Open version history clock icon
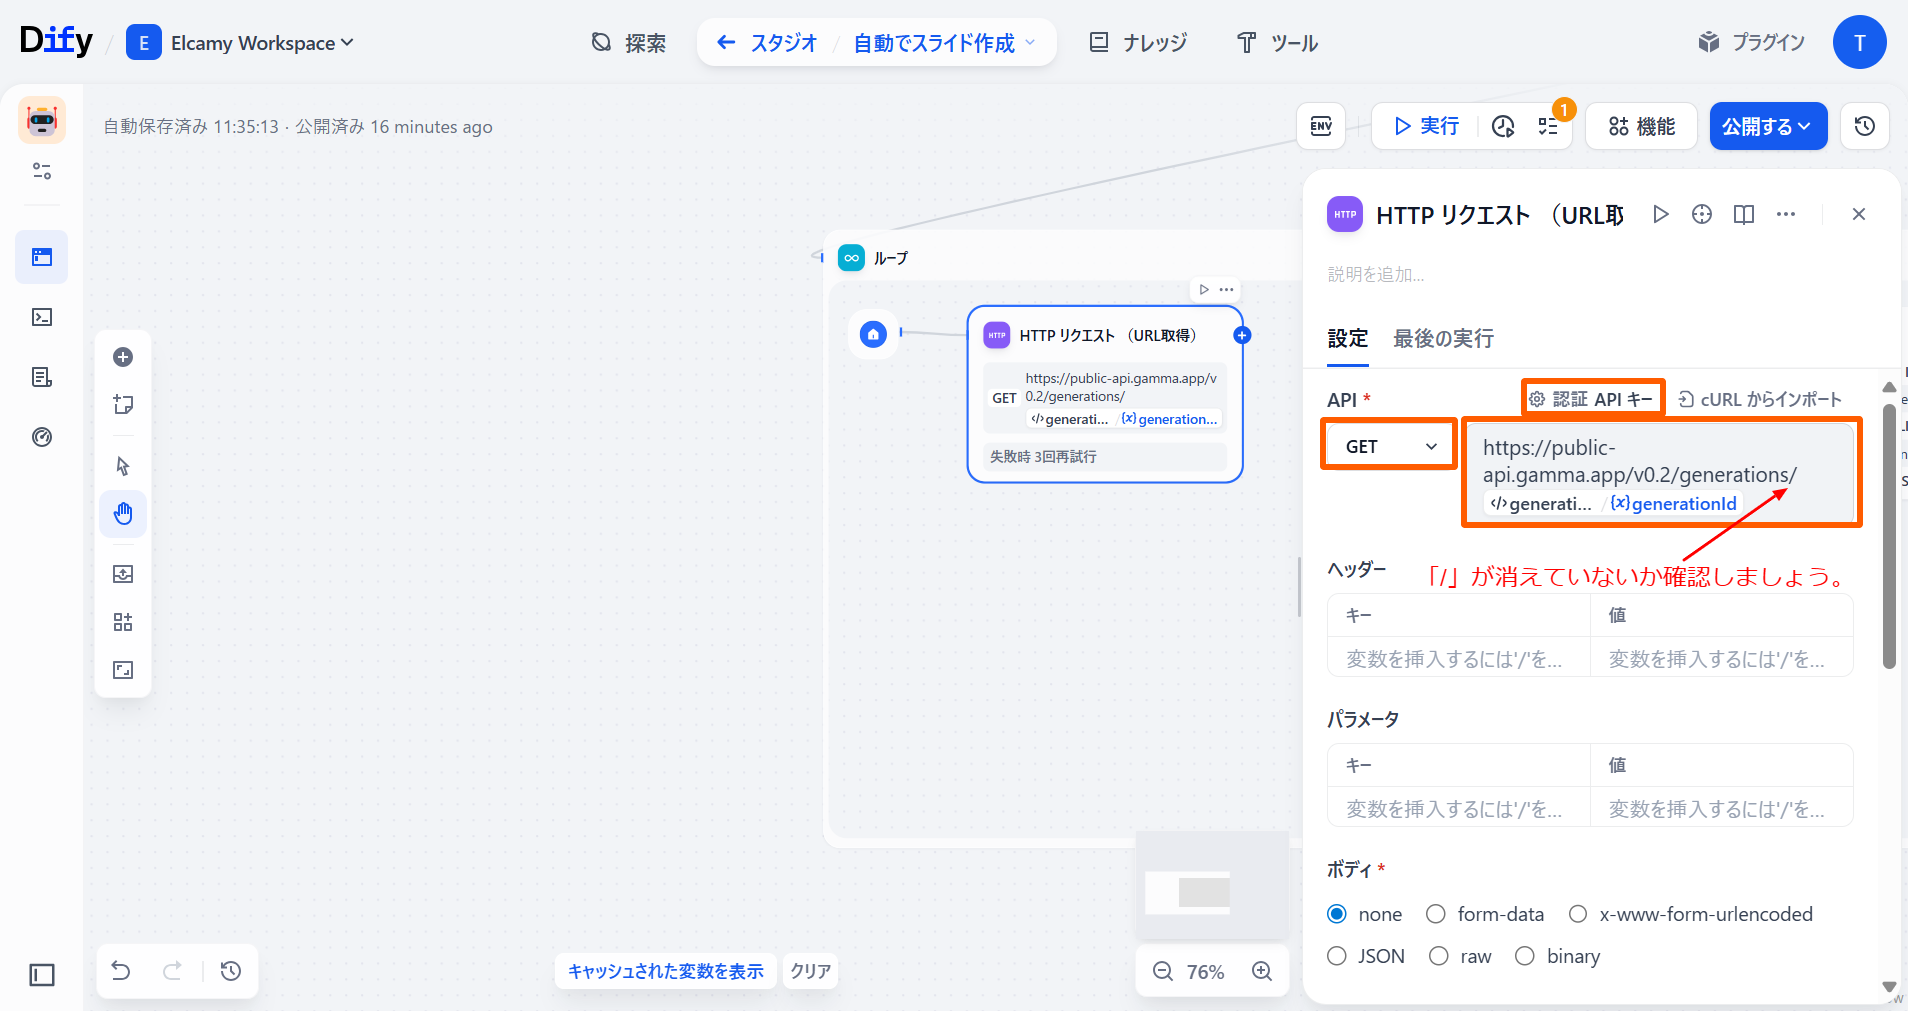The width and height of the screenshot is (1908, 1011). [1864, 126]
